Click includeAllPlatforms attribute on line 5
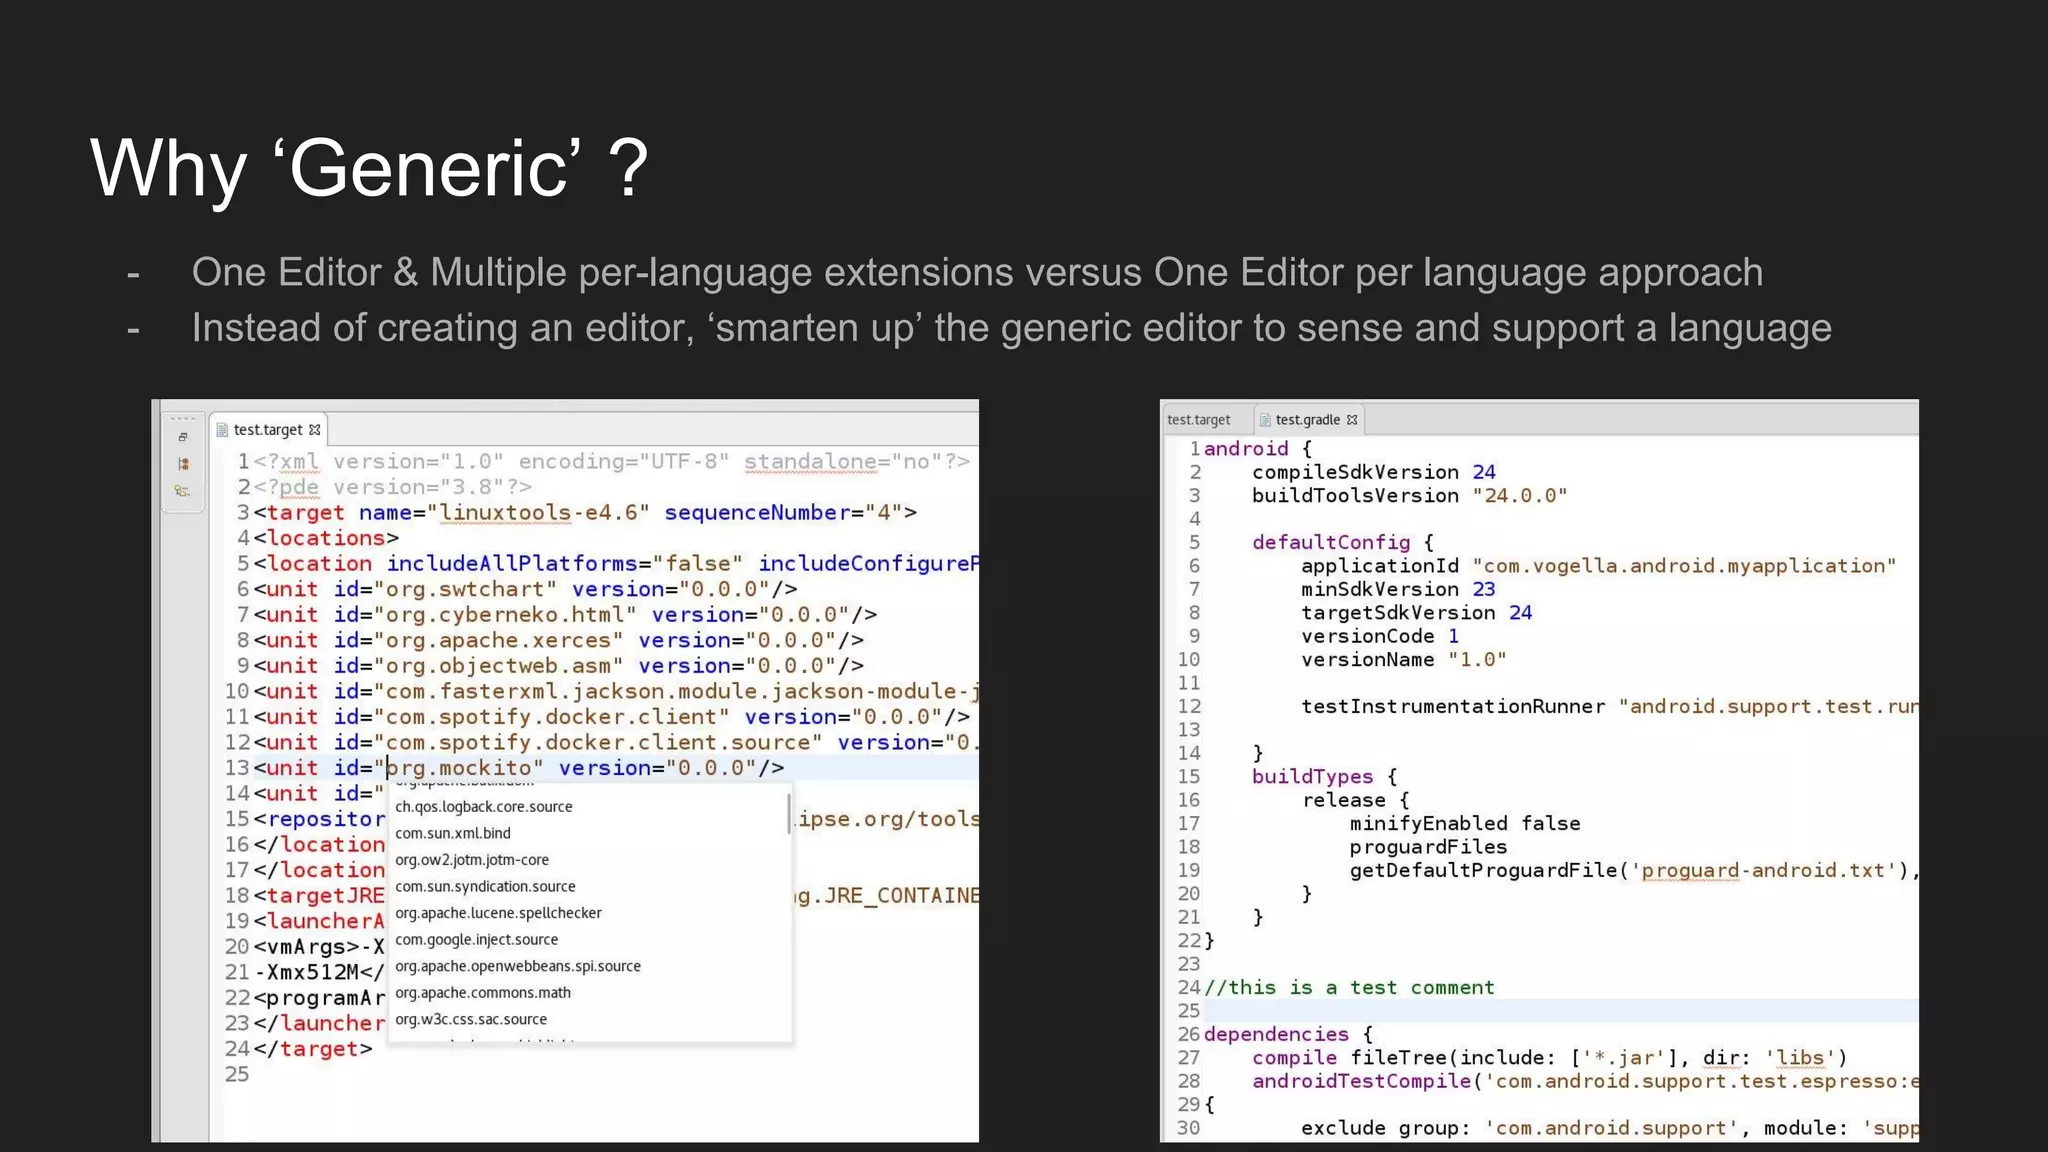 (x=519, y=564)
